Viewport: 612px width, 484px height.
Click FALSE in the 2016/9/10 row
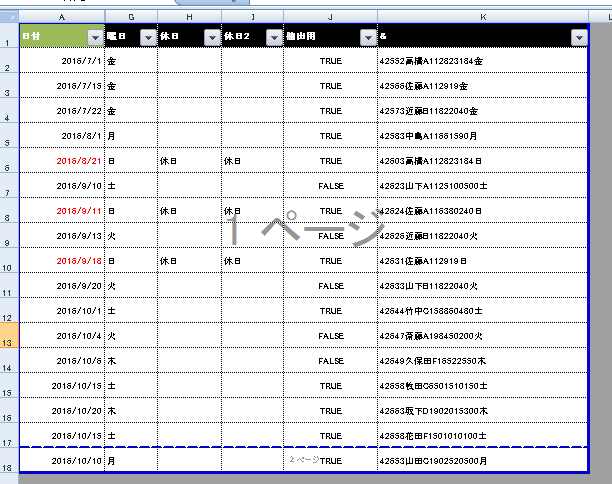pyautogui.click(x=331, y=185)
